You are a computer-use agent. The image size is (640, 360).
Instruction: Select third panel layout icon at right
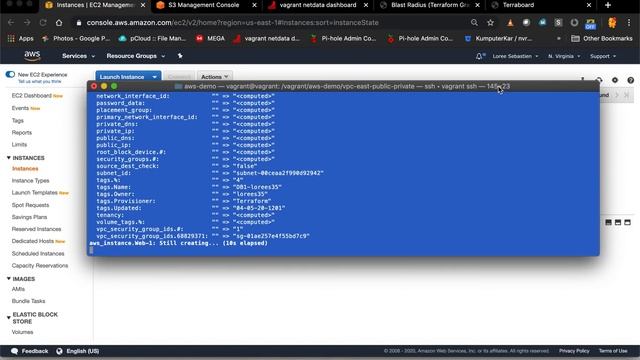[x=627, y=222]
